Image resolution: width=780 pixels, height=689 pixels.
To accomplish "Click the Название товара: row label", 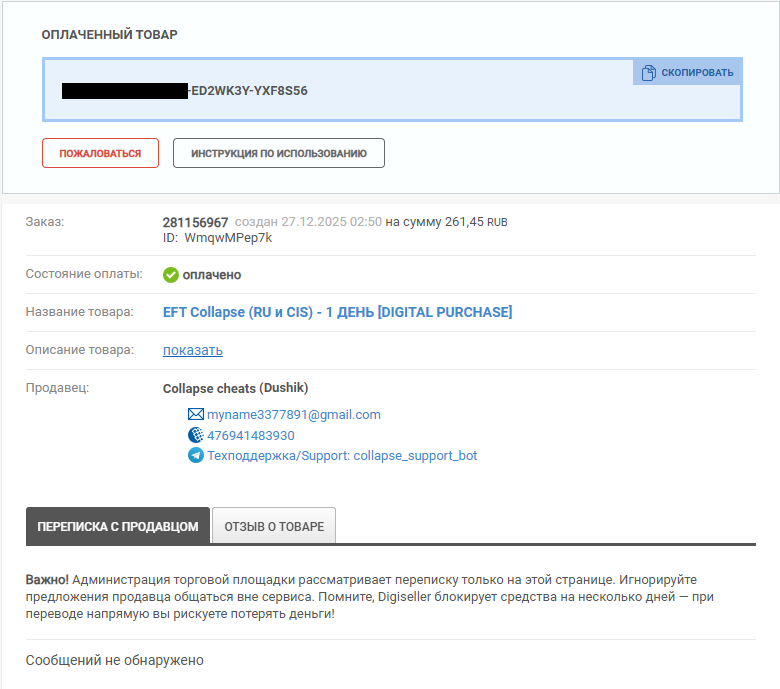I will (80, 312).
